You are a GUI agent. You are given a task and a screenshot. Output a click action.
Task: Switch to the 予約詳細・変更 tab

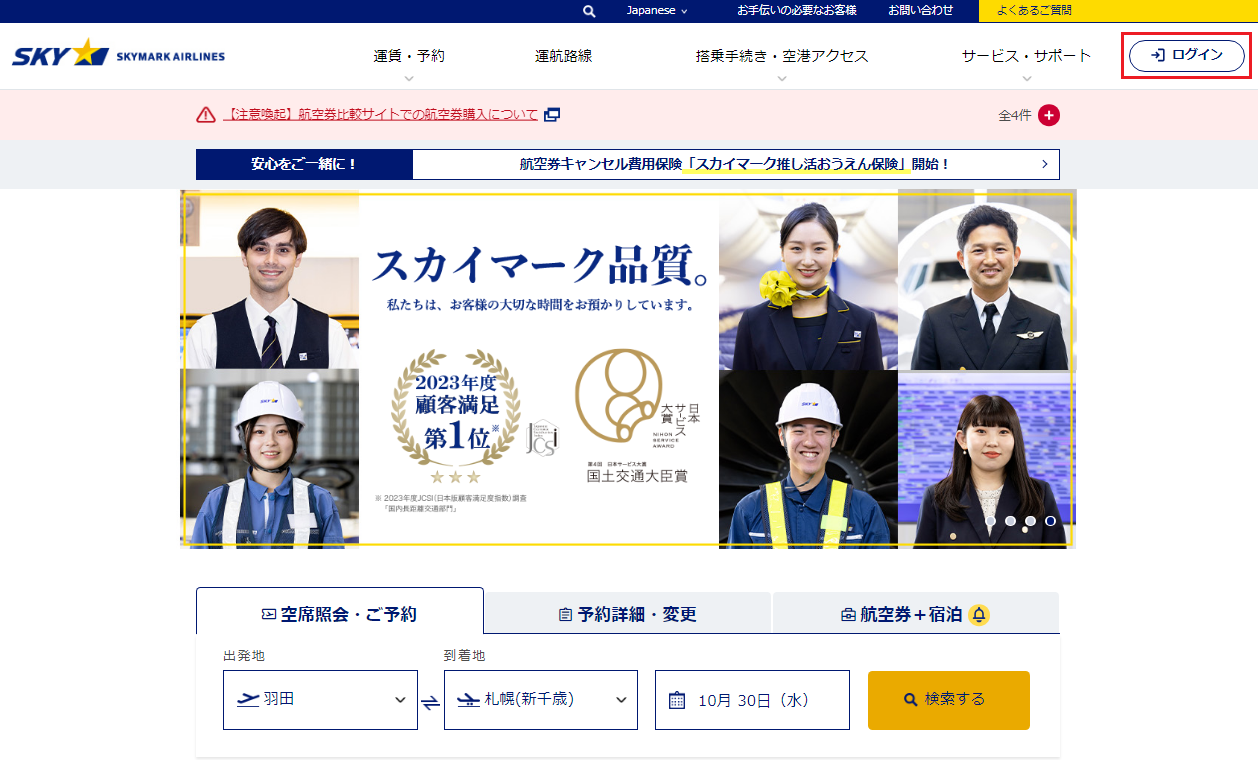pyautogui.click(x=627, y=614)
